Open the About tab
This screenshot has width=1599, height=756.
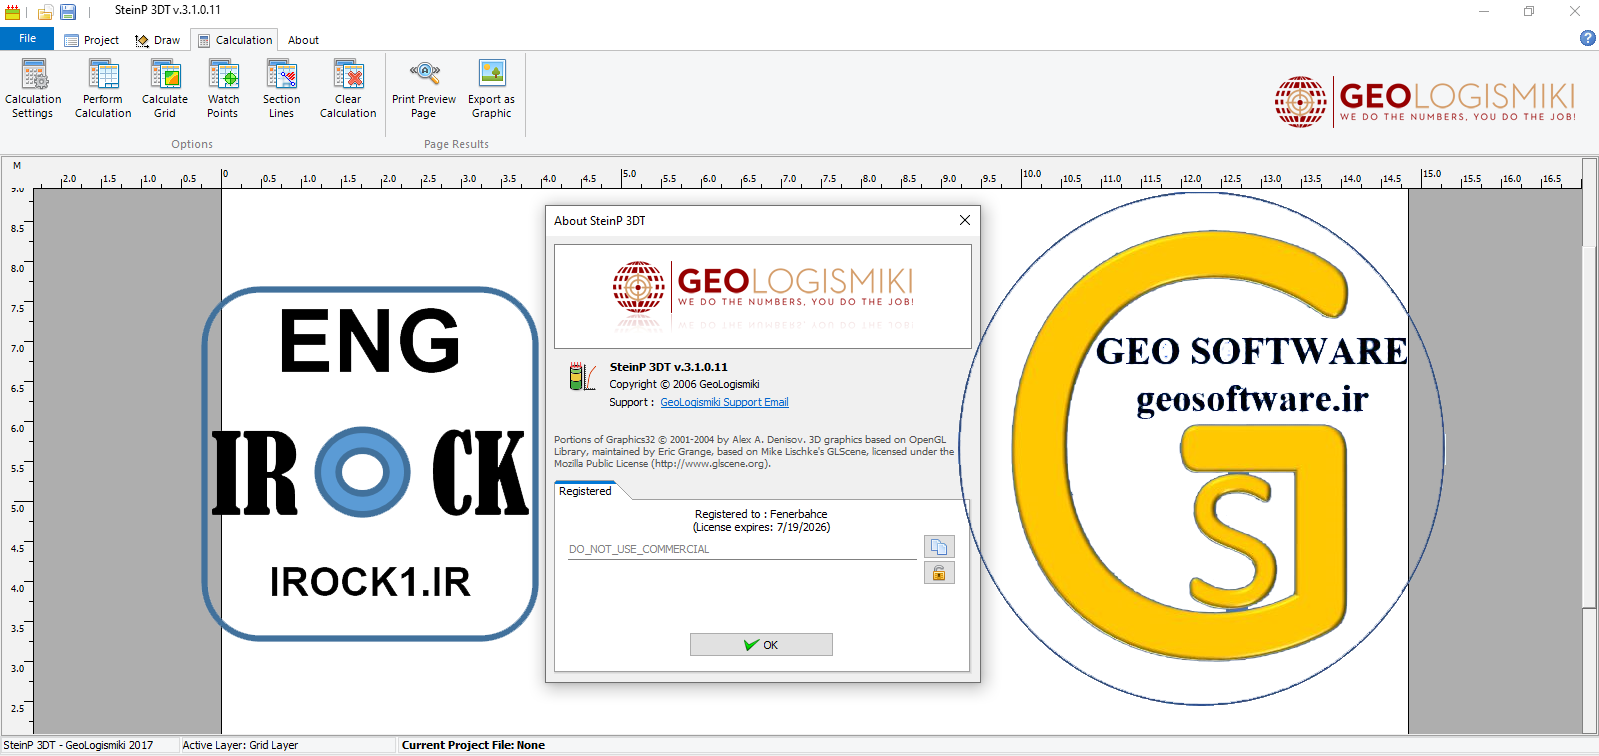pos(303,40)
